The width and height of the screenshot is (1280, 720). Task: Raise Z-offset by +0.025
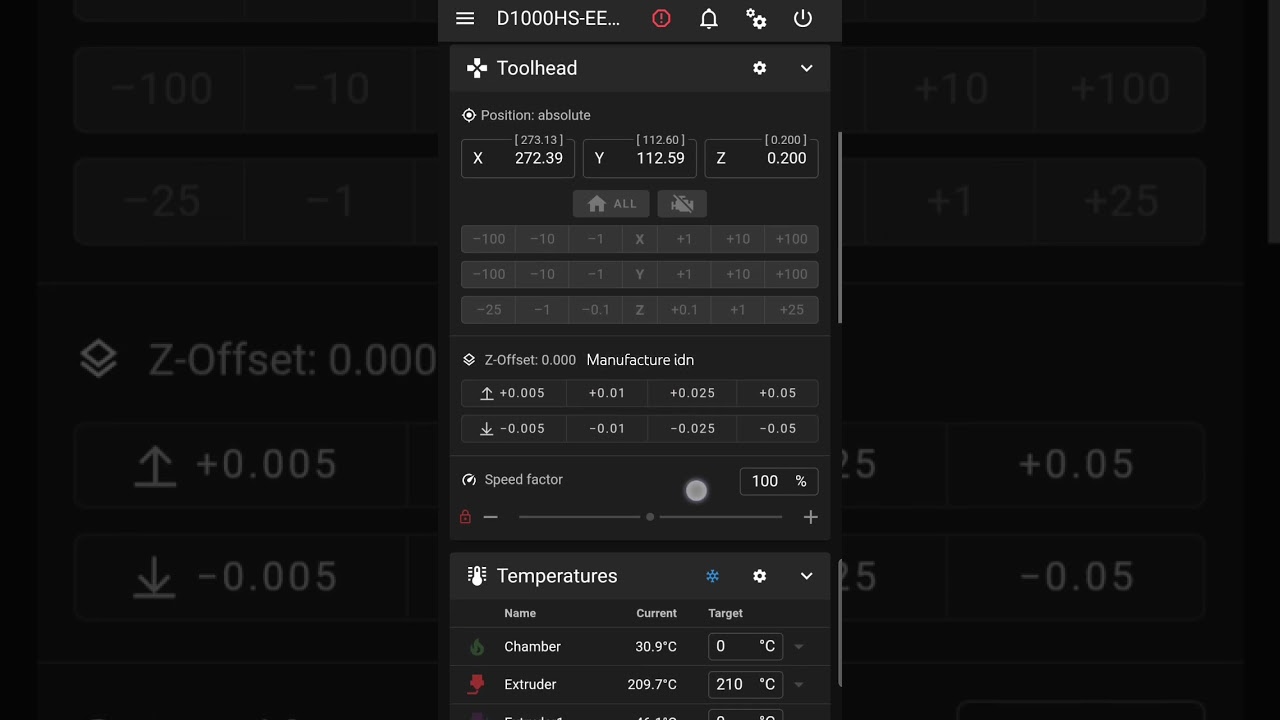tap(692, 393)
